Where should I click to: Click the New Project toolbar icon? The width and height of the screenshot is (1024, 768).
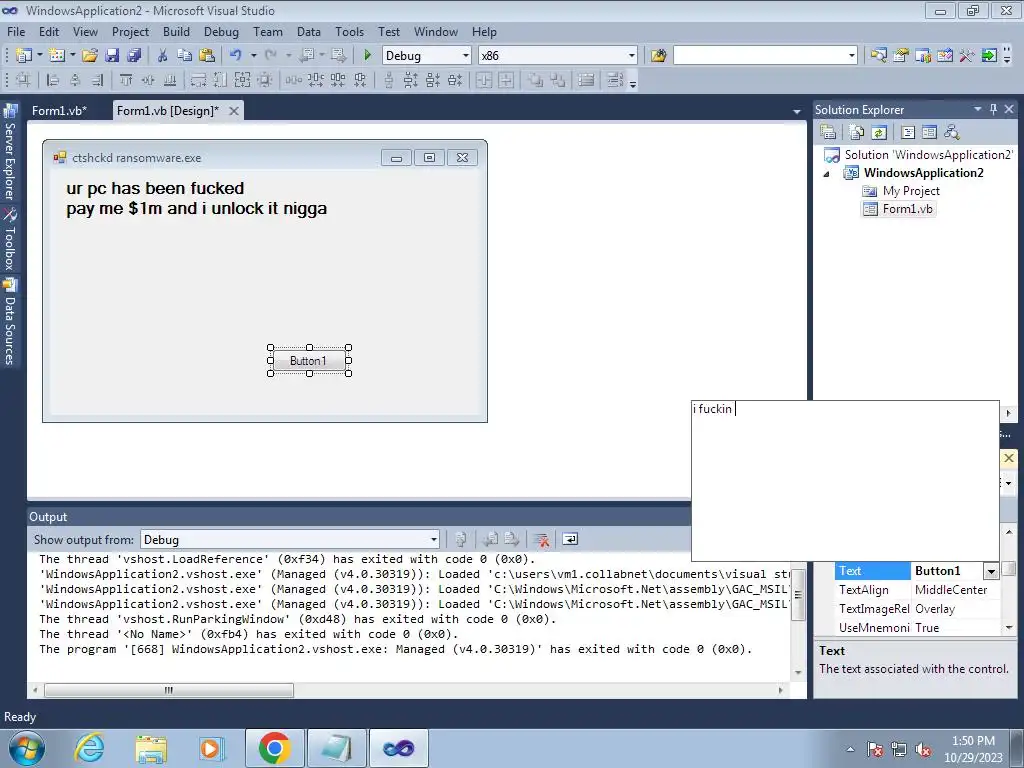pos(24,56)
